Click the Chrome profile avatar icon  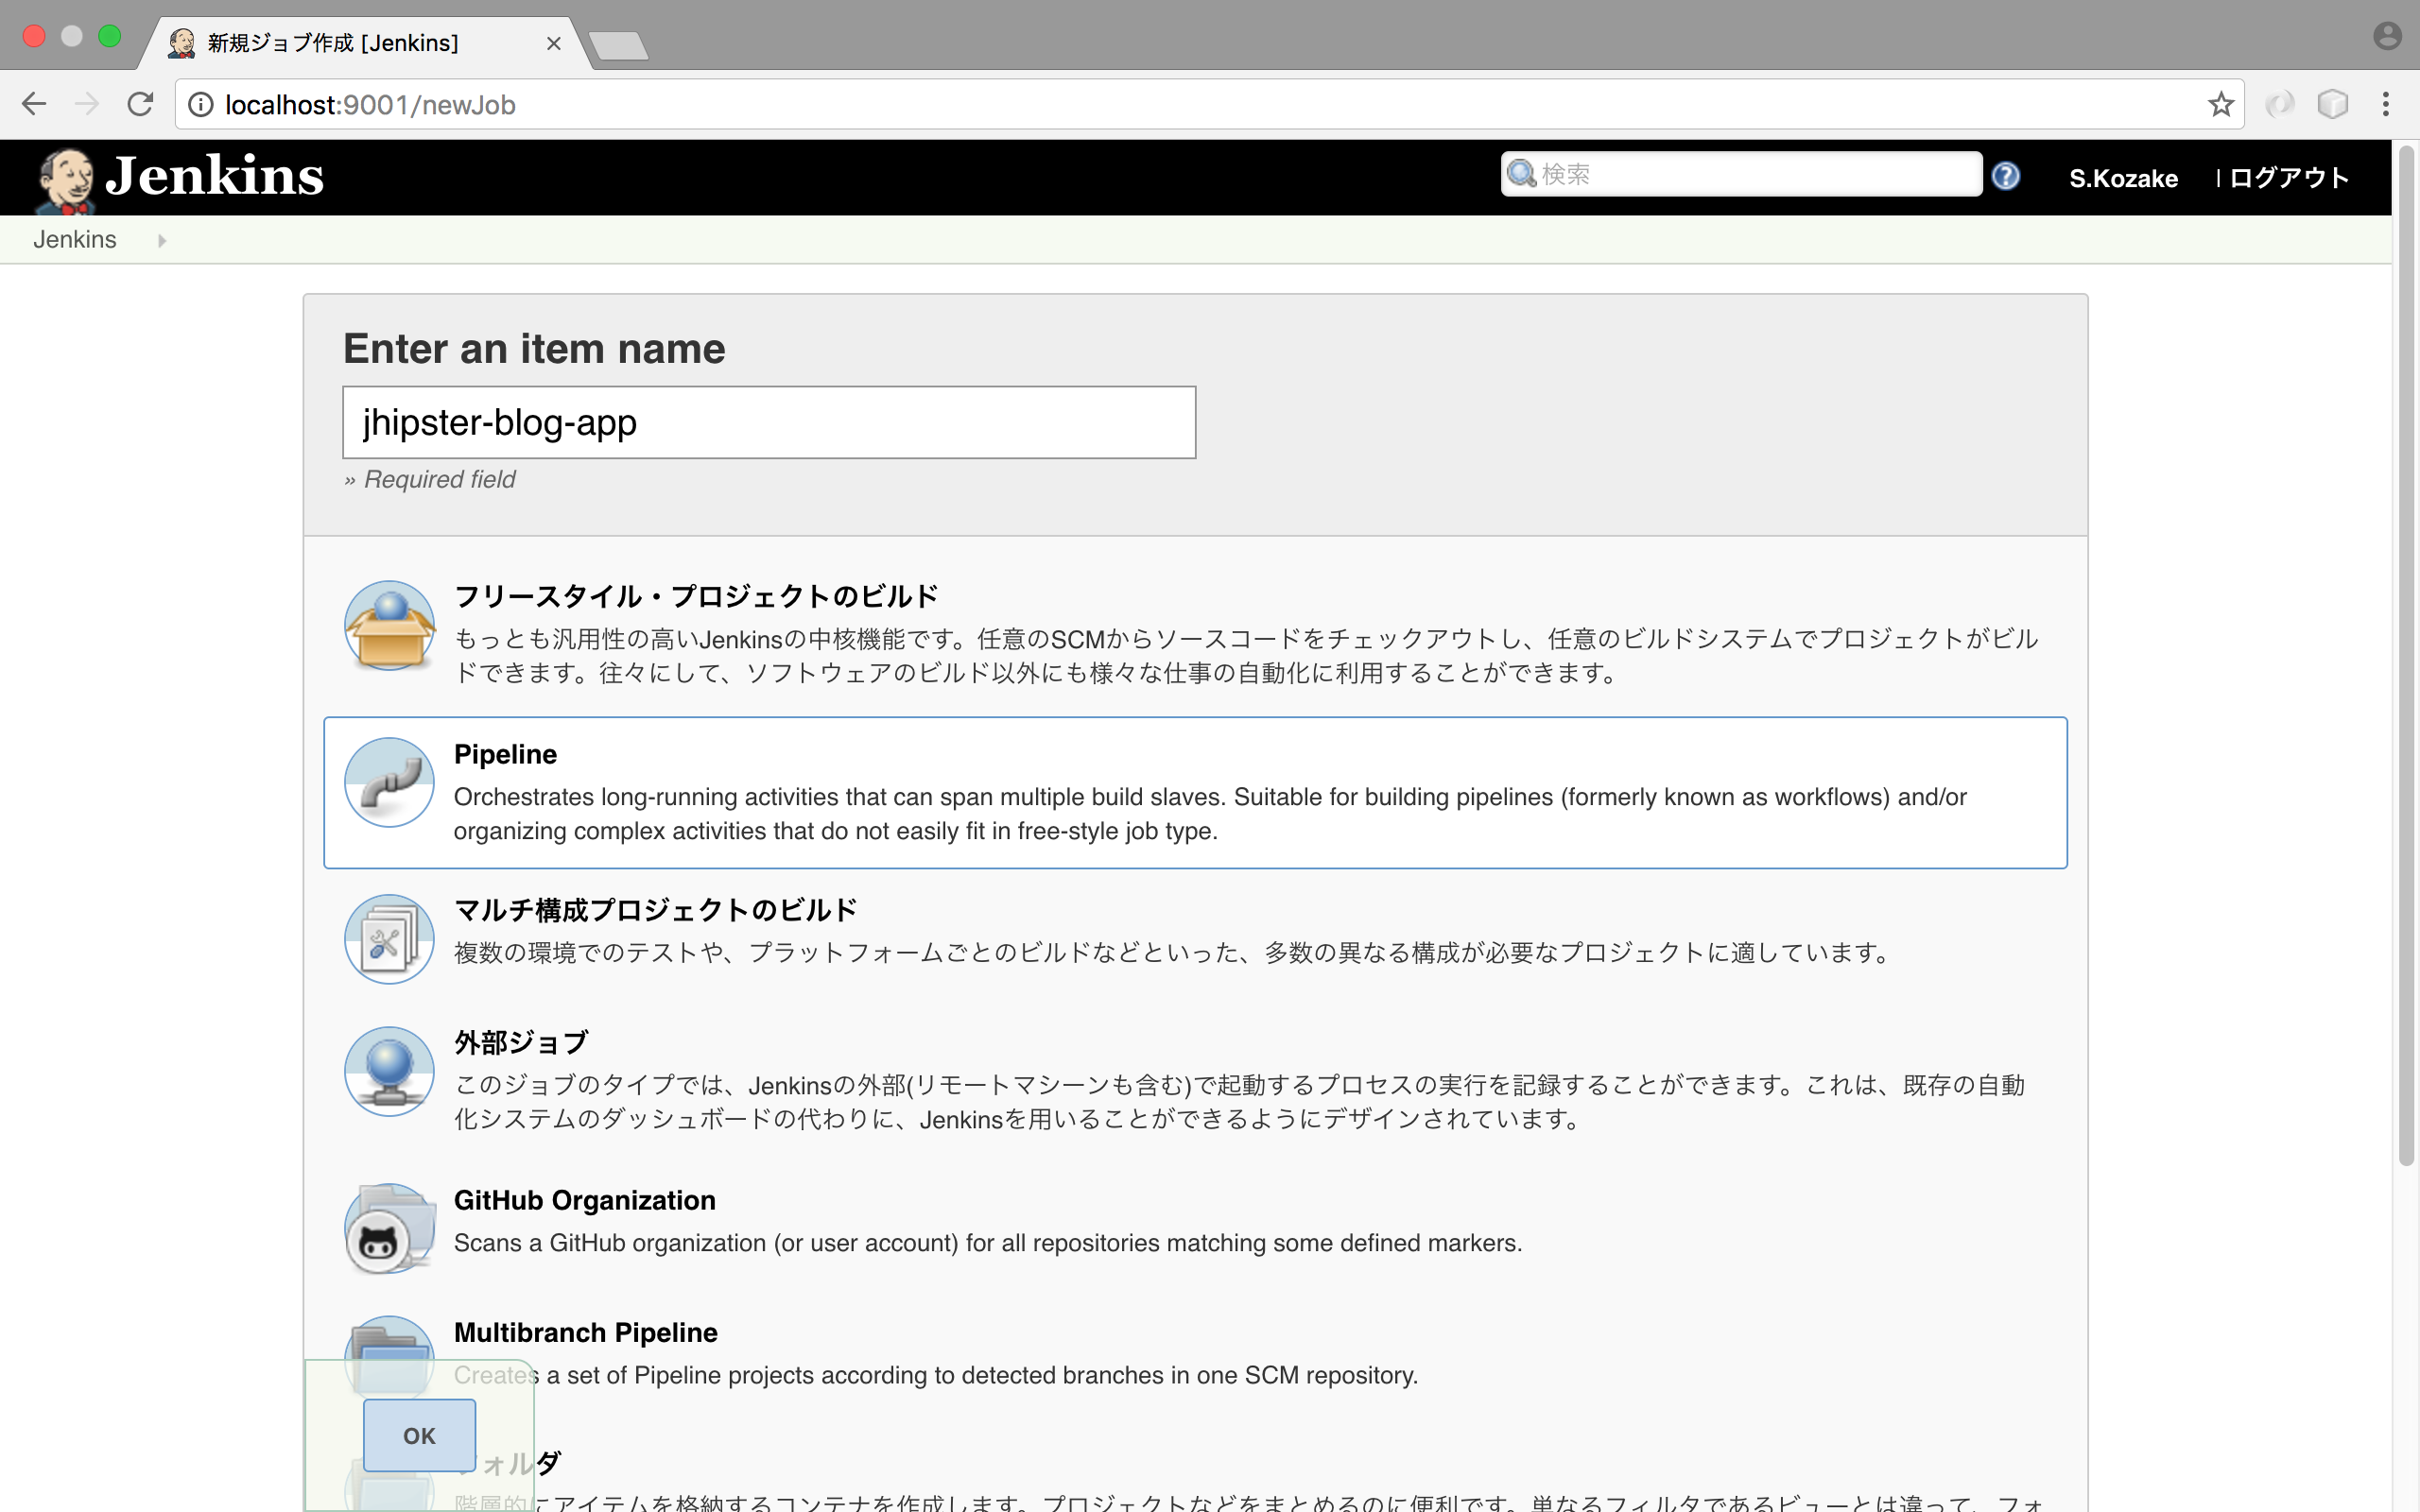coord(2387,36)
